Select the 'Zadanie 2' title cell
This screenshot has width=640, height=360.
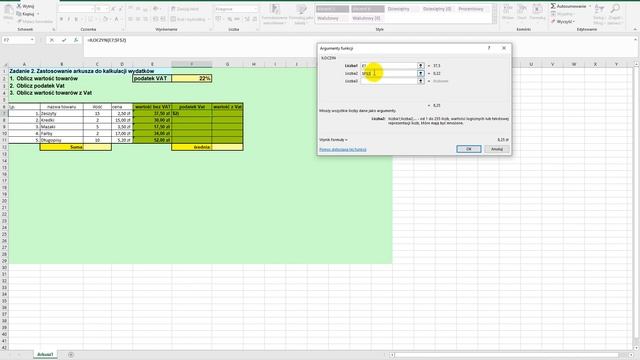pyautogui.click(x=82, y=71)
